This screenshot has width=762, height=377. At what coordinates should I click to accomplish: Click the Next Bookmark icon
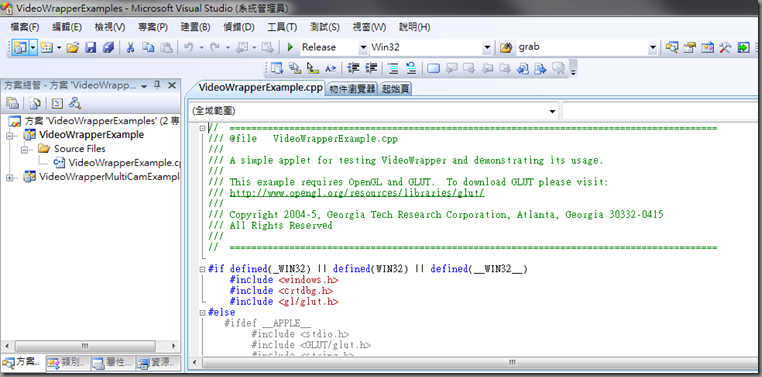tap(469, 69)
